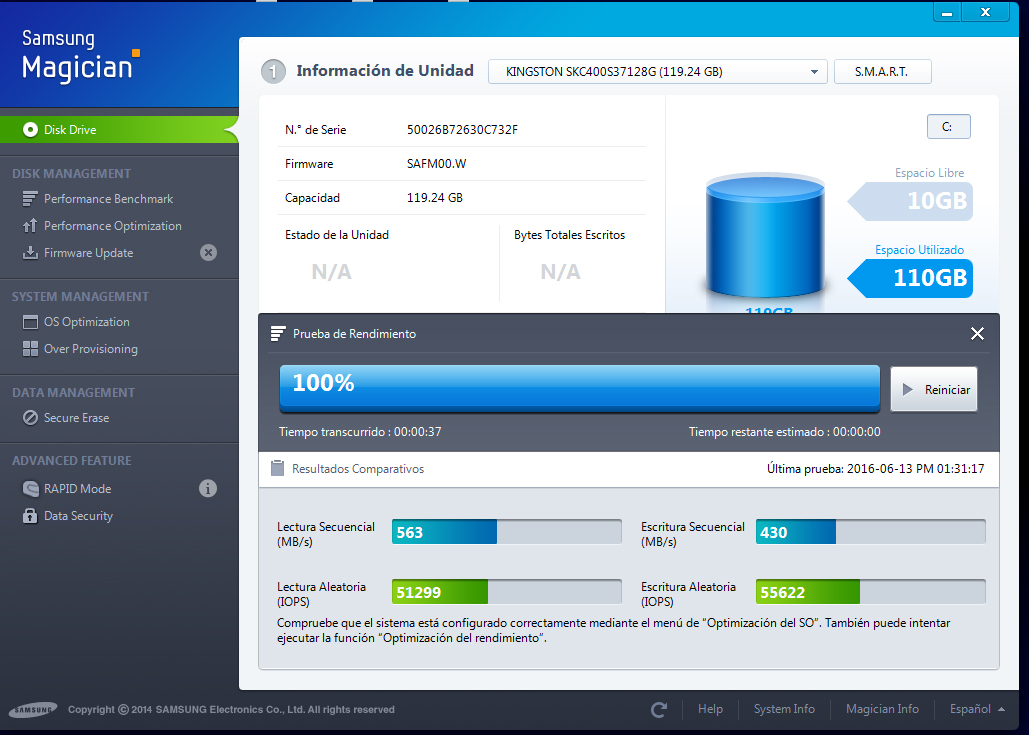Click the Tiempo transcurrido 00:00:37 text
This screenshot has width=1029, height=735.
click(360, 432)
